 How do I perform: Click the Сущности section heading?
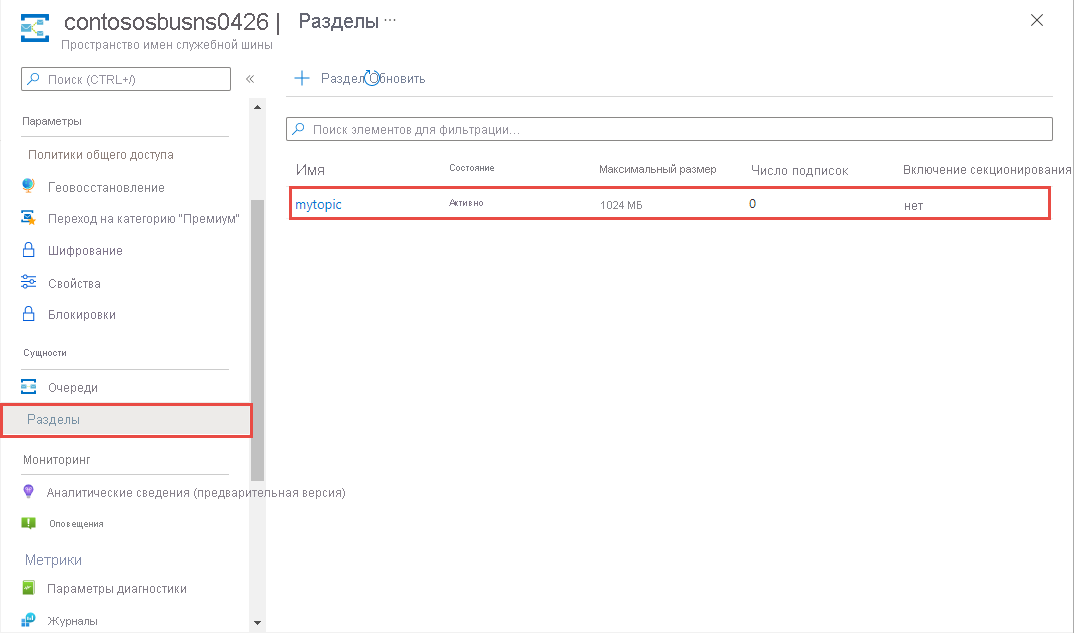pos(45,353)
